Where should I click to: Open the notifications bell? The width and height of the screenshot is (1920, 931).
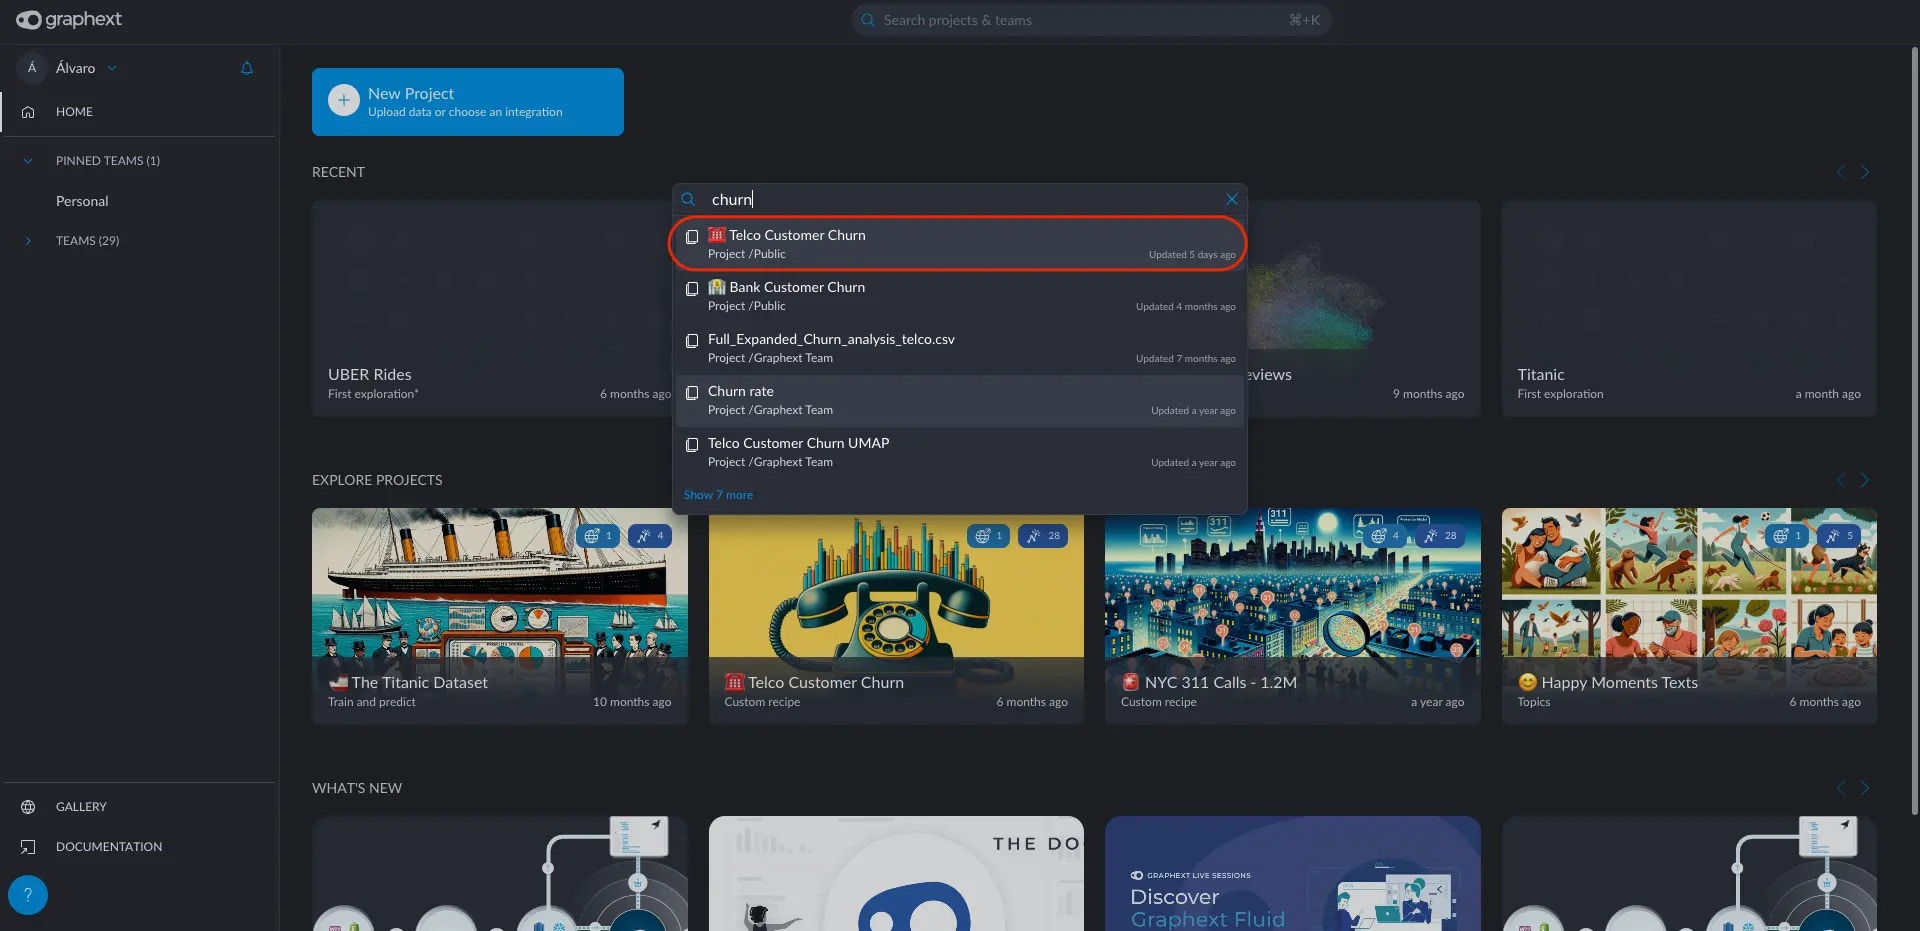(247, 68)
